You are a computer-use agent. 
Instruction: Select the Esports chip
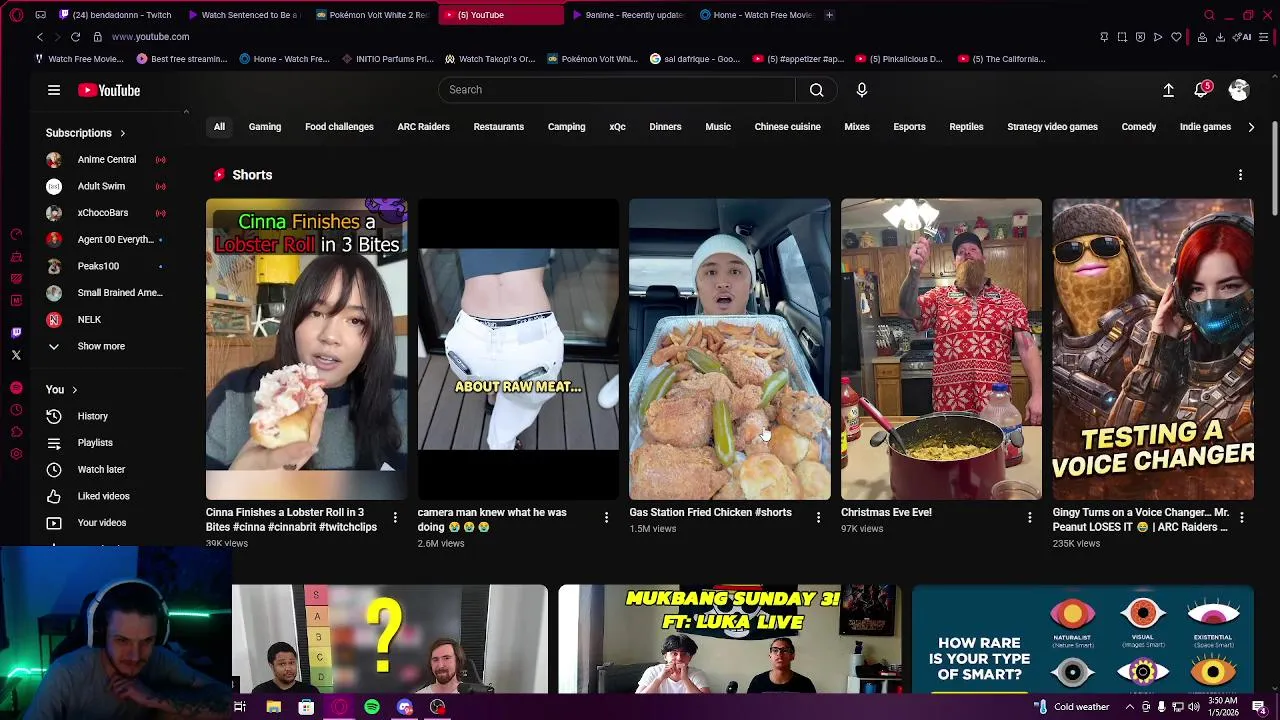tap(909, 127)
